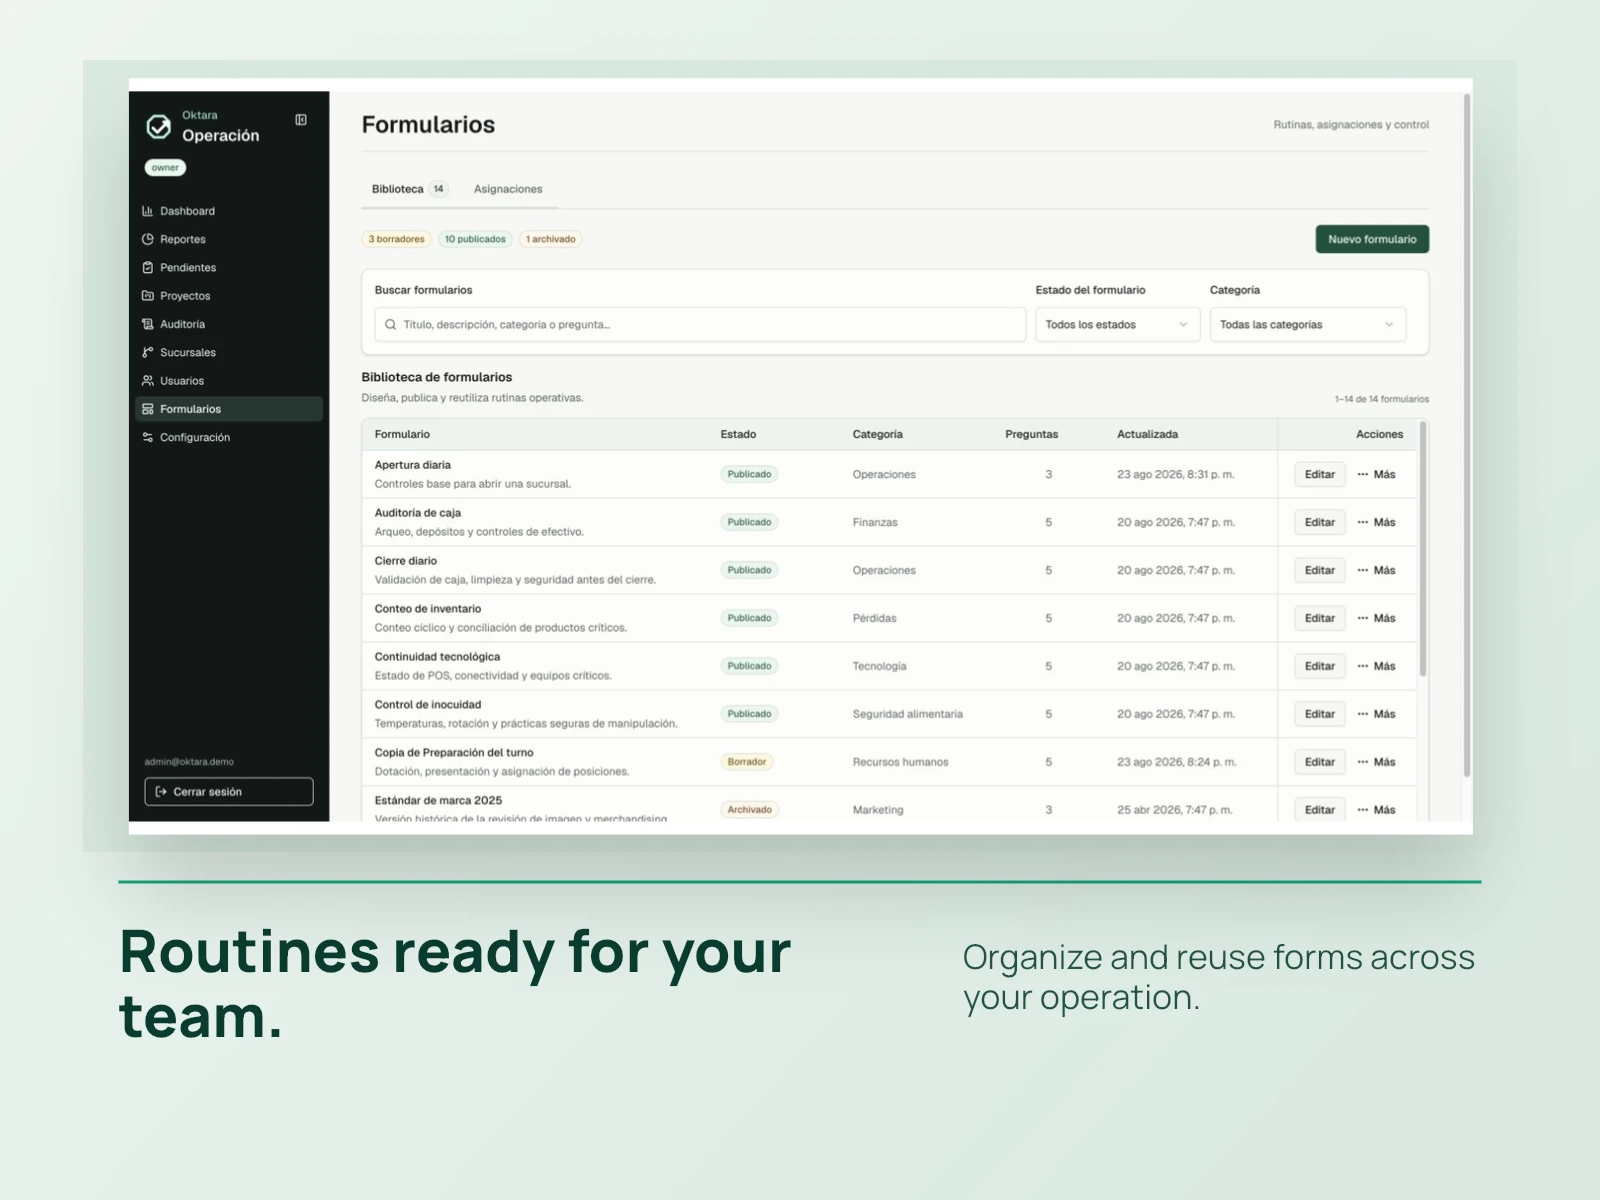Click the search magnifier icon
The width and height of the screenshot is (1600, 1200).
391,324
